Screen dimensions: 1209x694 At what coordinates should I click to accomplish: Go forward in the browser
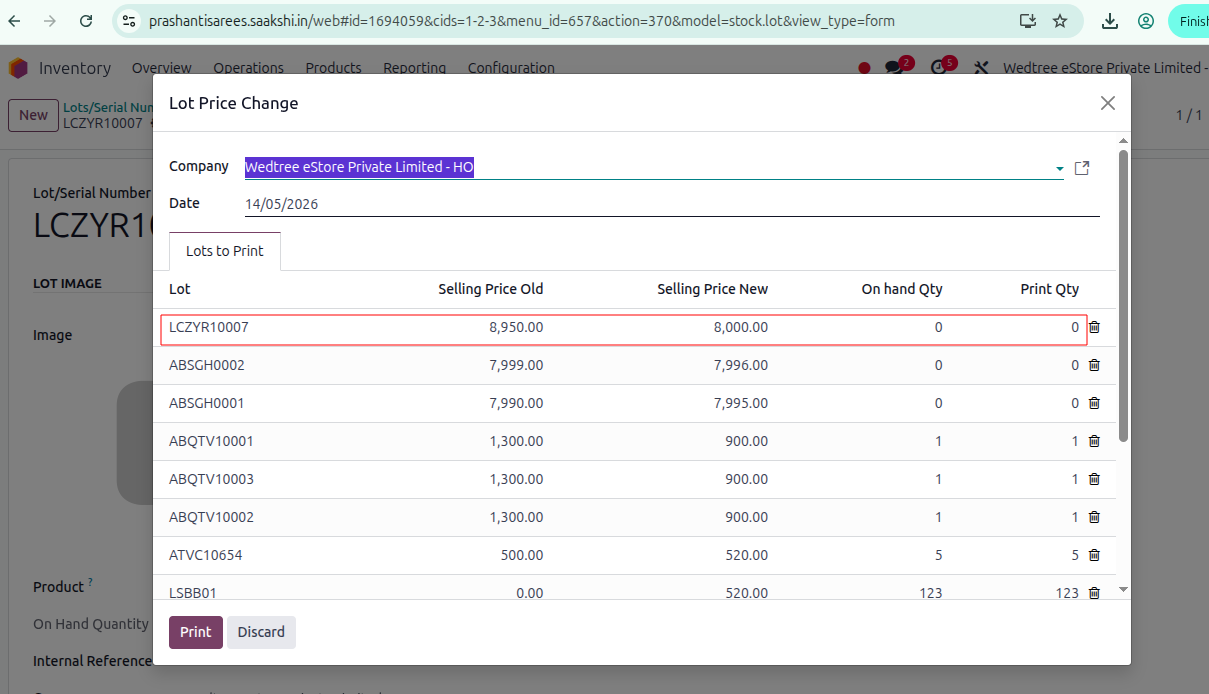click(x=50, y=21)
